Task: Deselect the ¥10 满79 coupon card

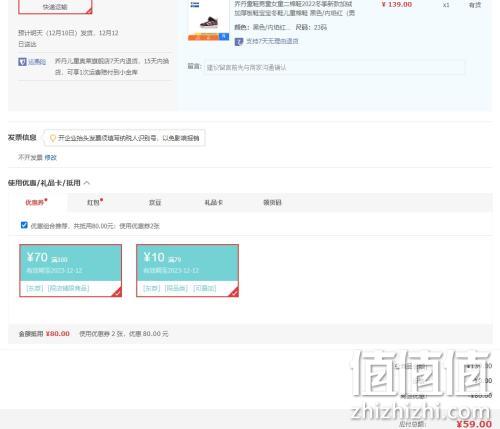Action: 187,270
